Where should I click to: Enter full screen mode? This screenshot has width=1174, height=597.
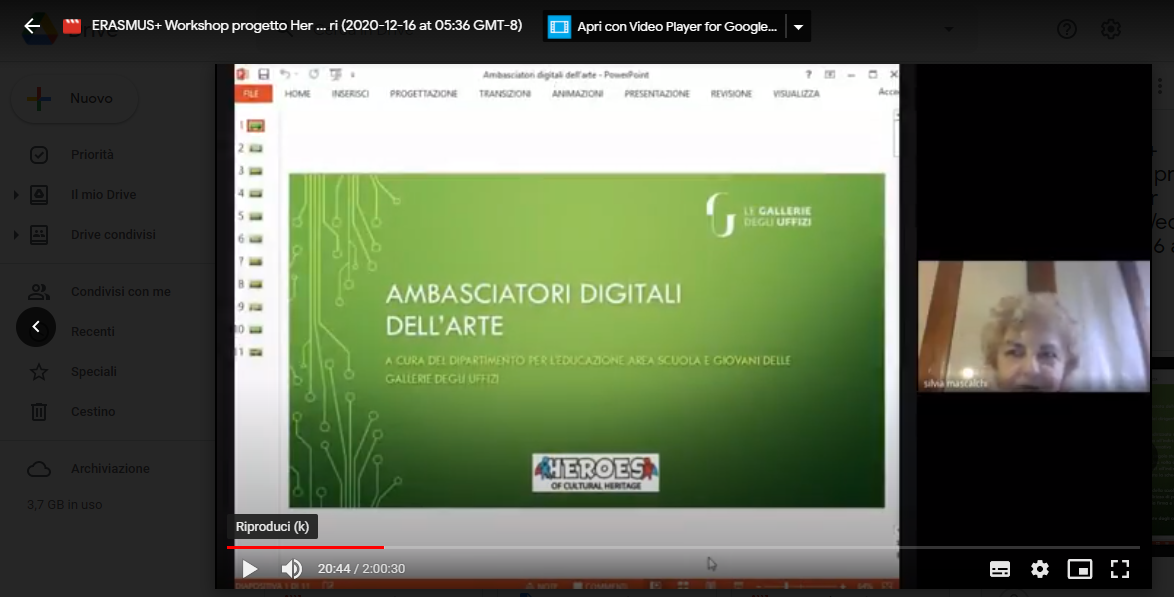tap(1120, 569)
